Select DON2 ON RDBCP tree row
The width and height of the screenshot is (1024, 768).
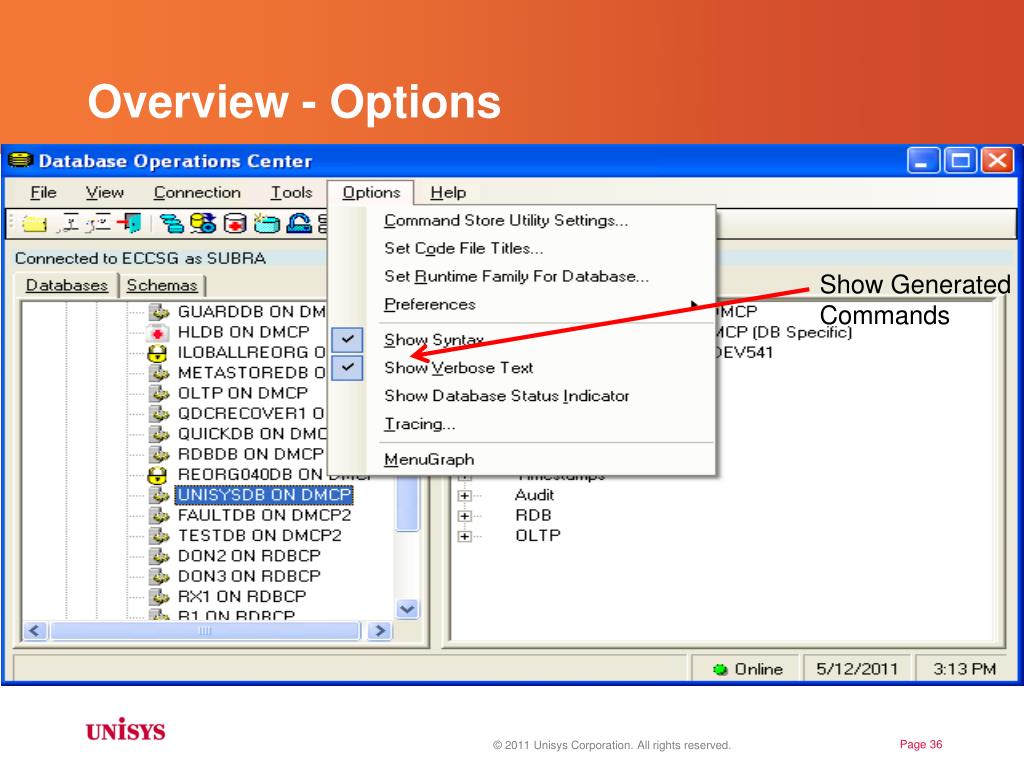click(249, 556)
